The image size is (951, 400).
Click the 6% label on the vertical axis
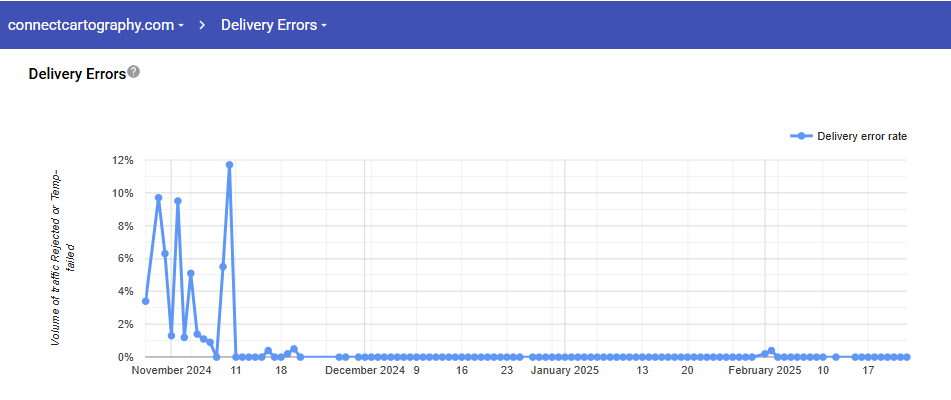126,258
